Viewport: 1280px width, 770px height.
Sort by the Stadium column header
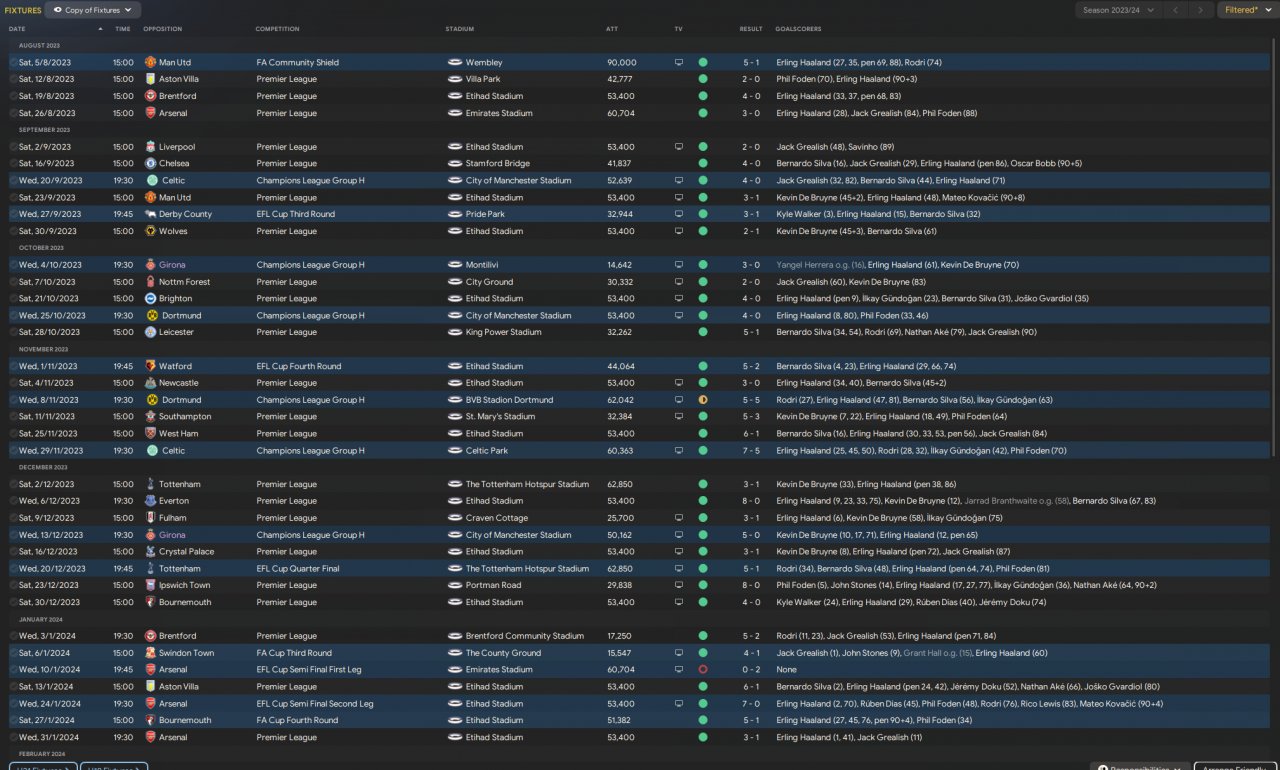[x=460, y=29]
